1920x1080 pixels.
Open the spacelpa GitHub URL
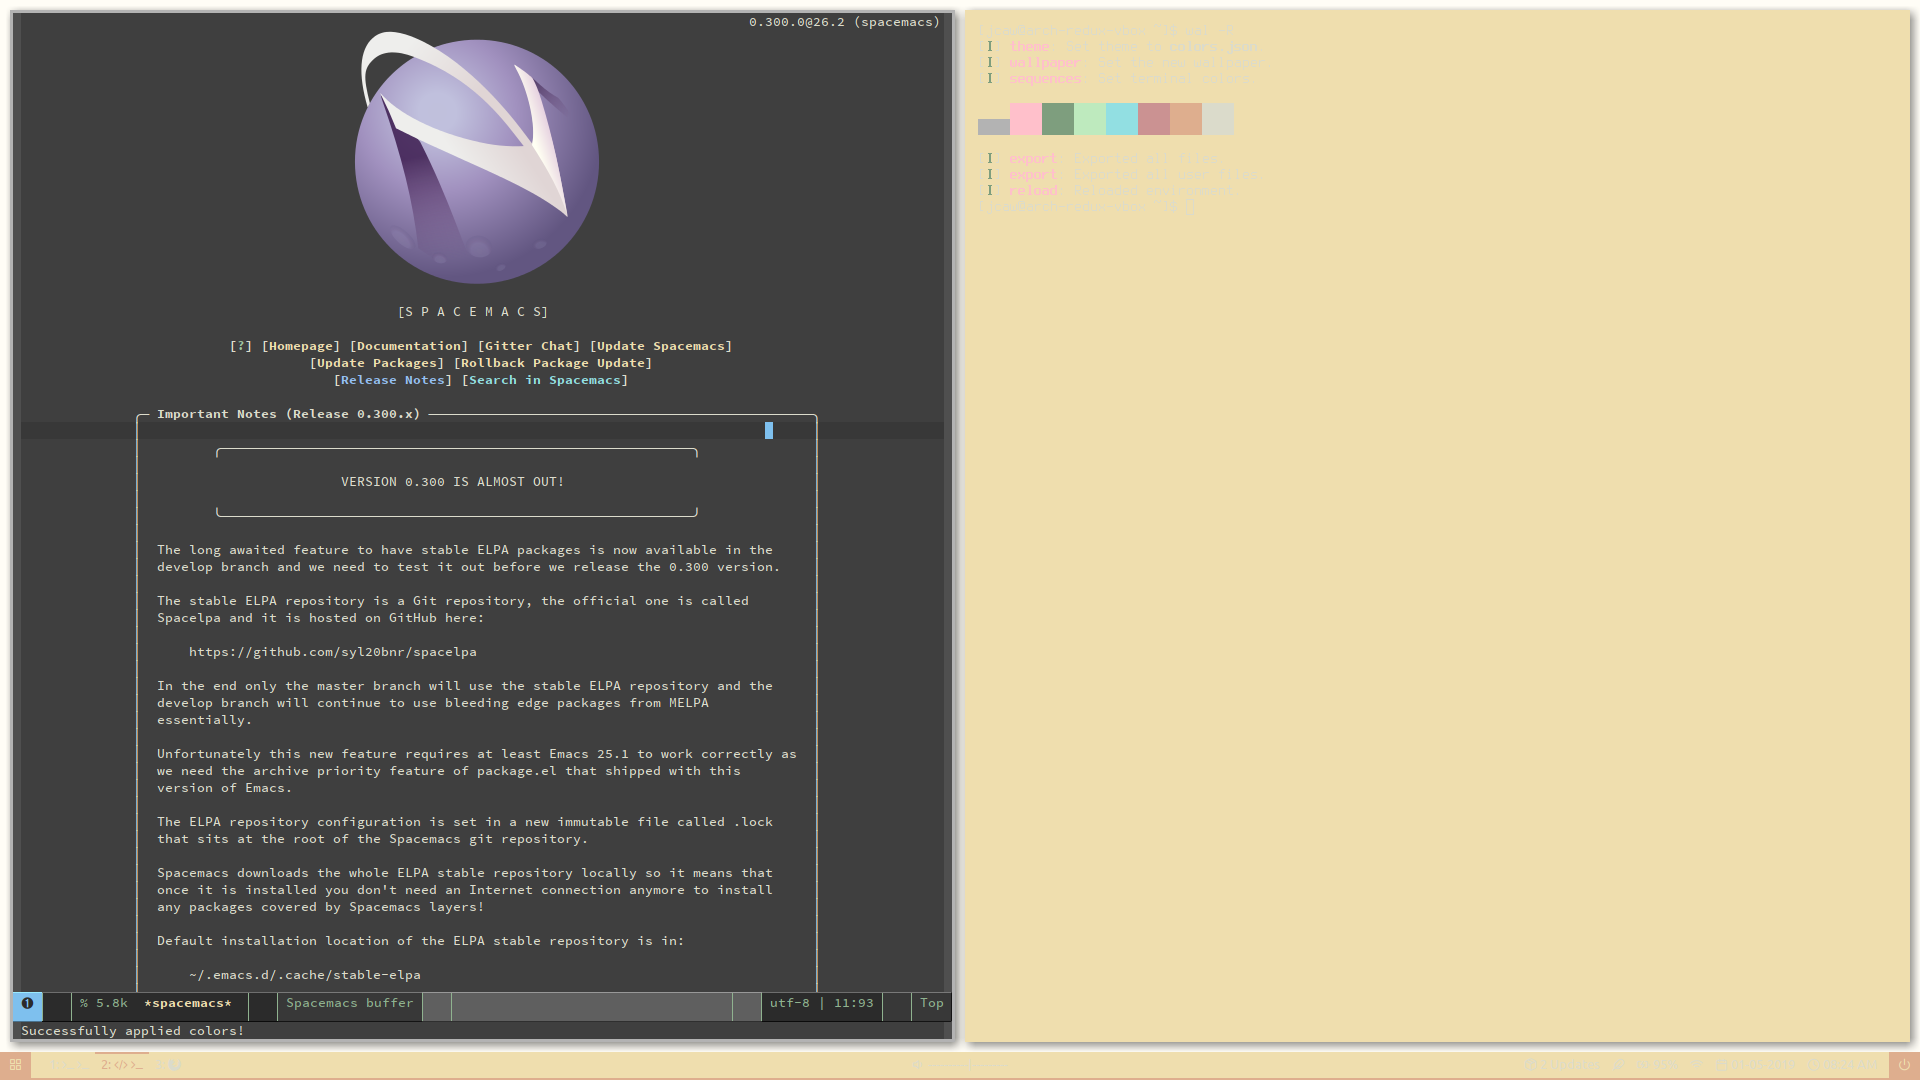tap(332, 652)
